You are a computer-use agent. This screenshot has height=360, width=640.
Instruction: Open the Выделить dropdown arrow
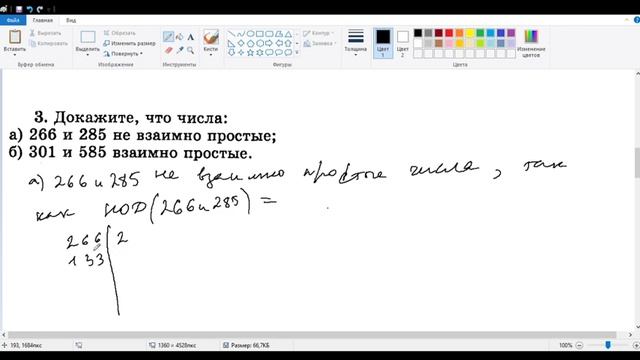(x=87, y=55)
